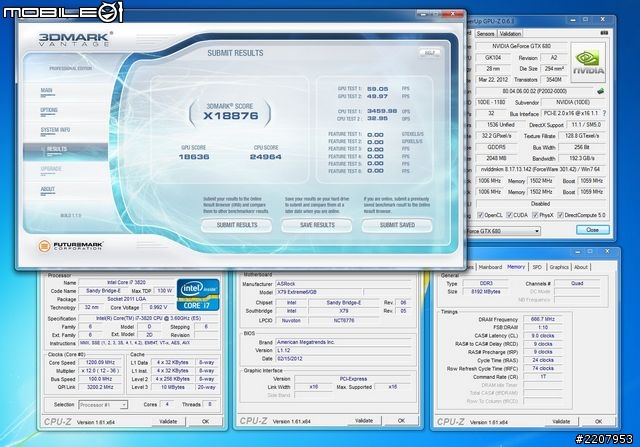Click Validate in the CPU-Z memory window
Viewport: 640px width, 447px height.
coord(561,421)
